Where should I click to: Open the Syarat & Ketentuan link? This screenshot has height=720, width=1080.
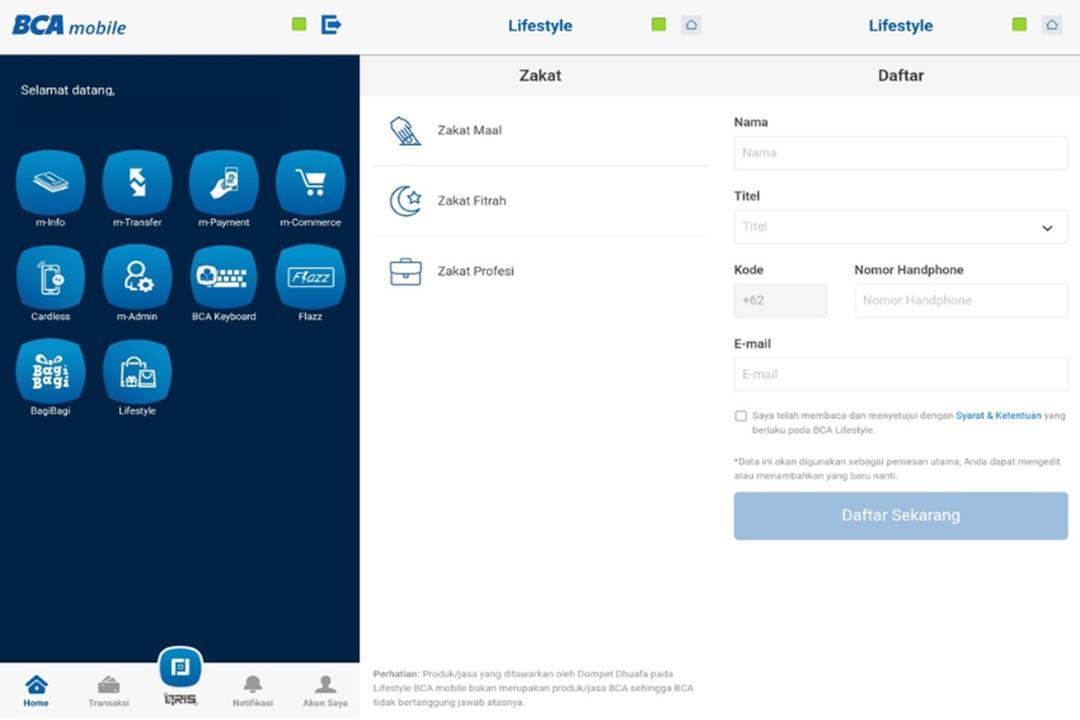pos(998,415)
